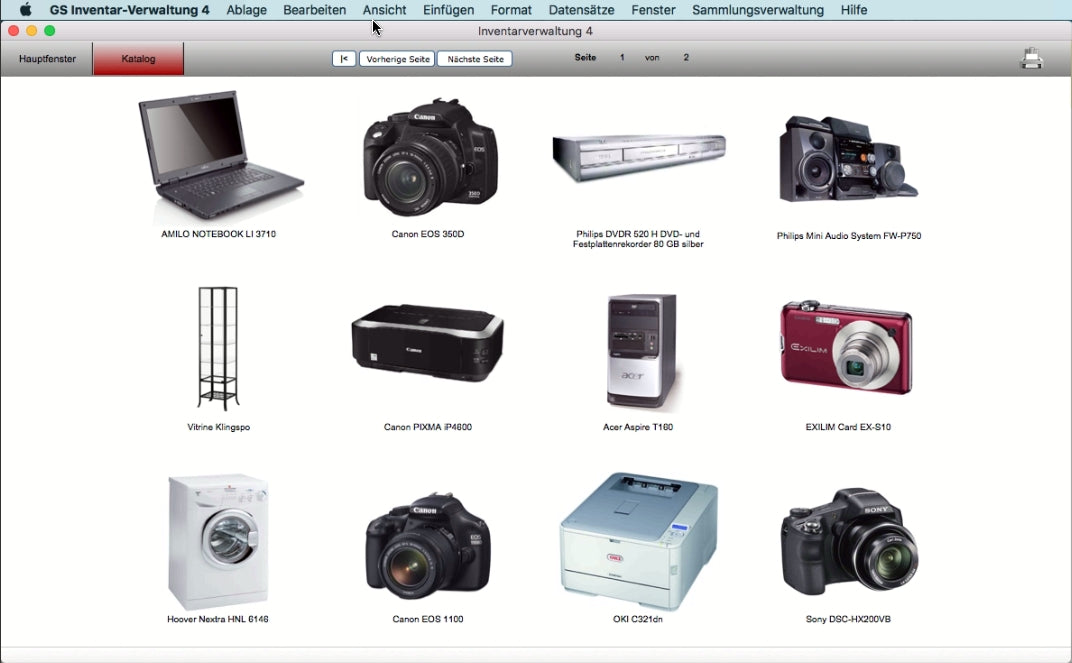Jump to the first page with the |< icon
1072x663 pixels.
click(x=344, y=58)
